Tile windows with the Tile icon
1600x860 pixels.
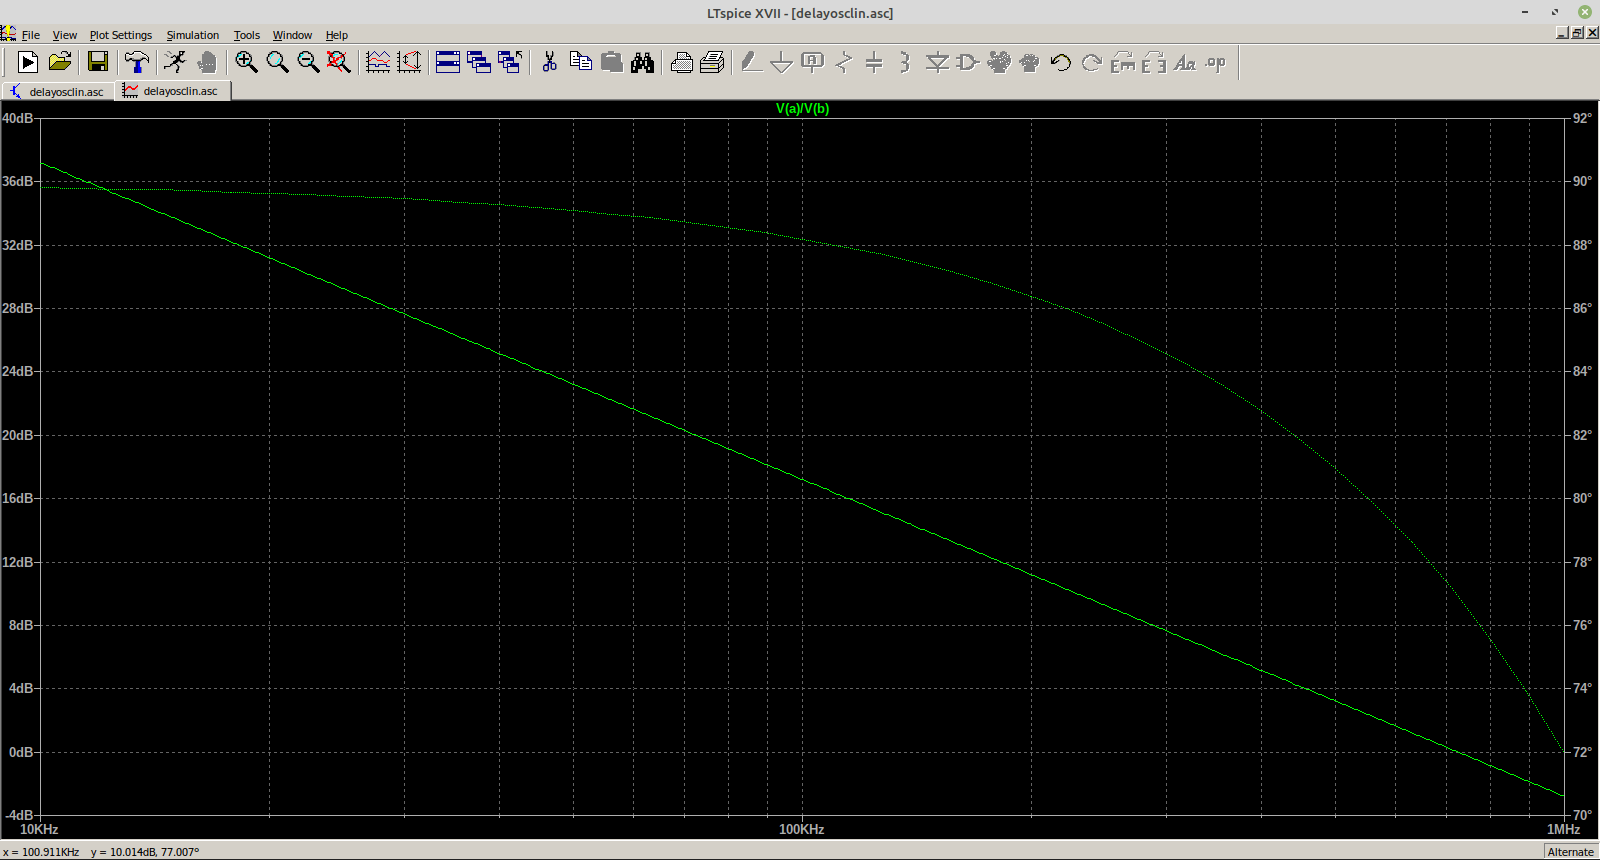point(448,62)
